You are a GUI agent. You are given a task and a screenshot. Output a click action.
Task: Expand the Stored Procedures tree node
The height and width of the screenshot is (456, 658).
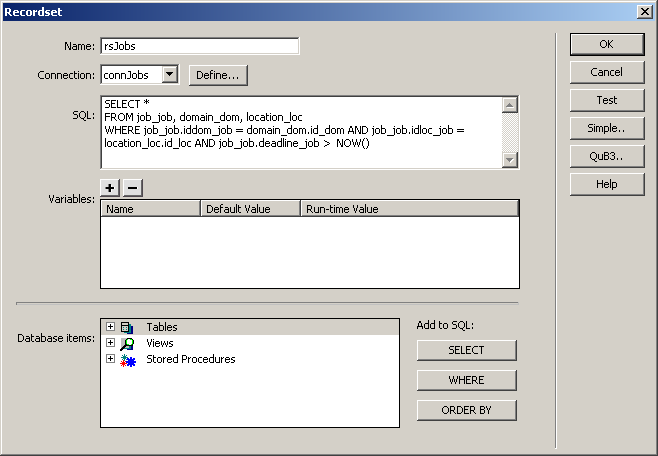click(x=110, y=359)
